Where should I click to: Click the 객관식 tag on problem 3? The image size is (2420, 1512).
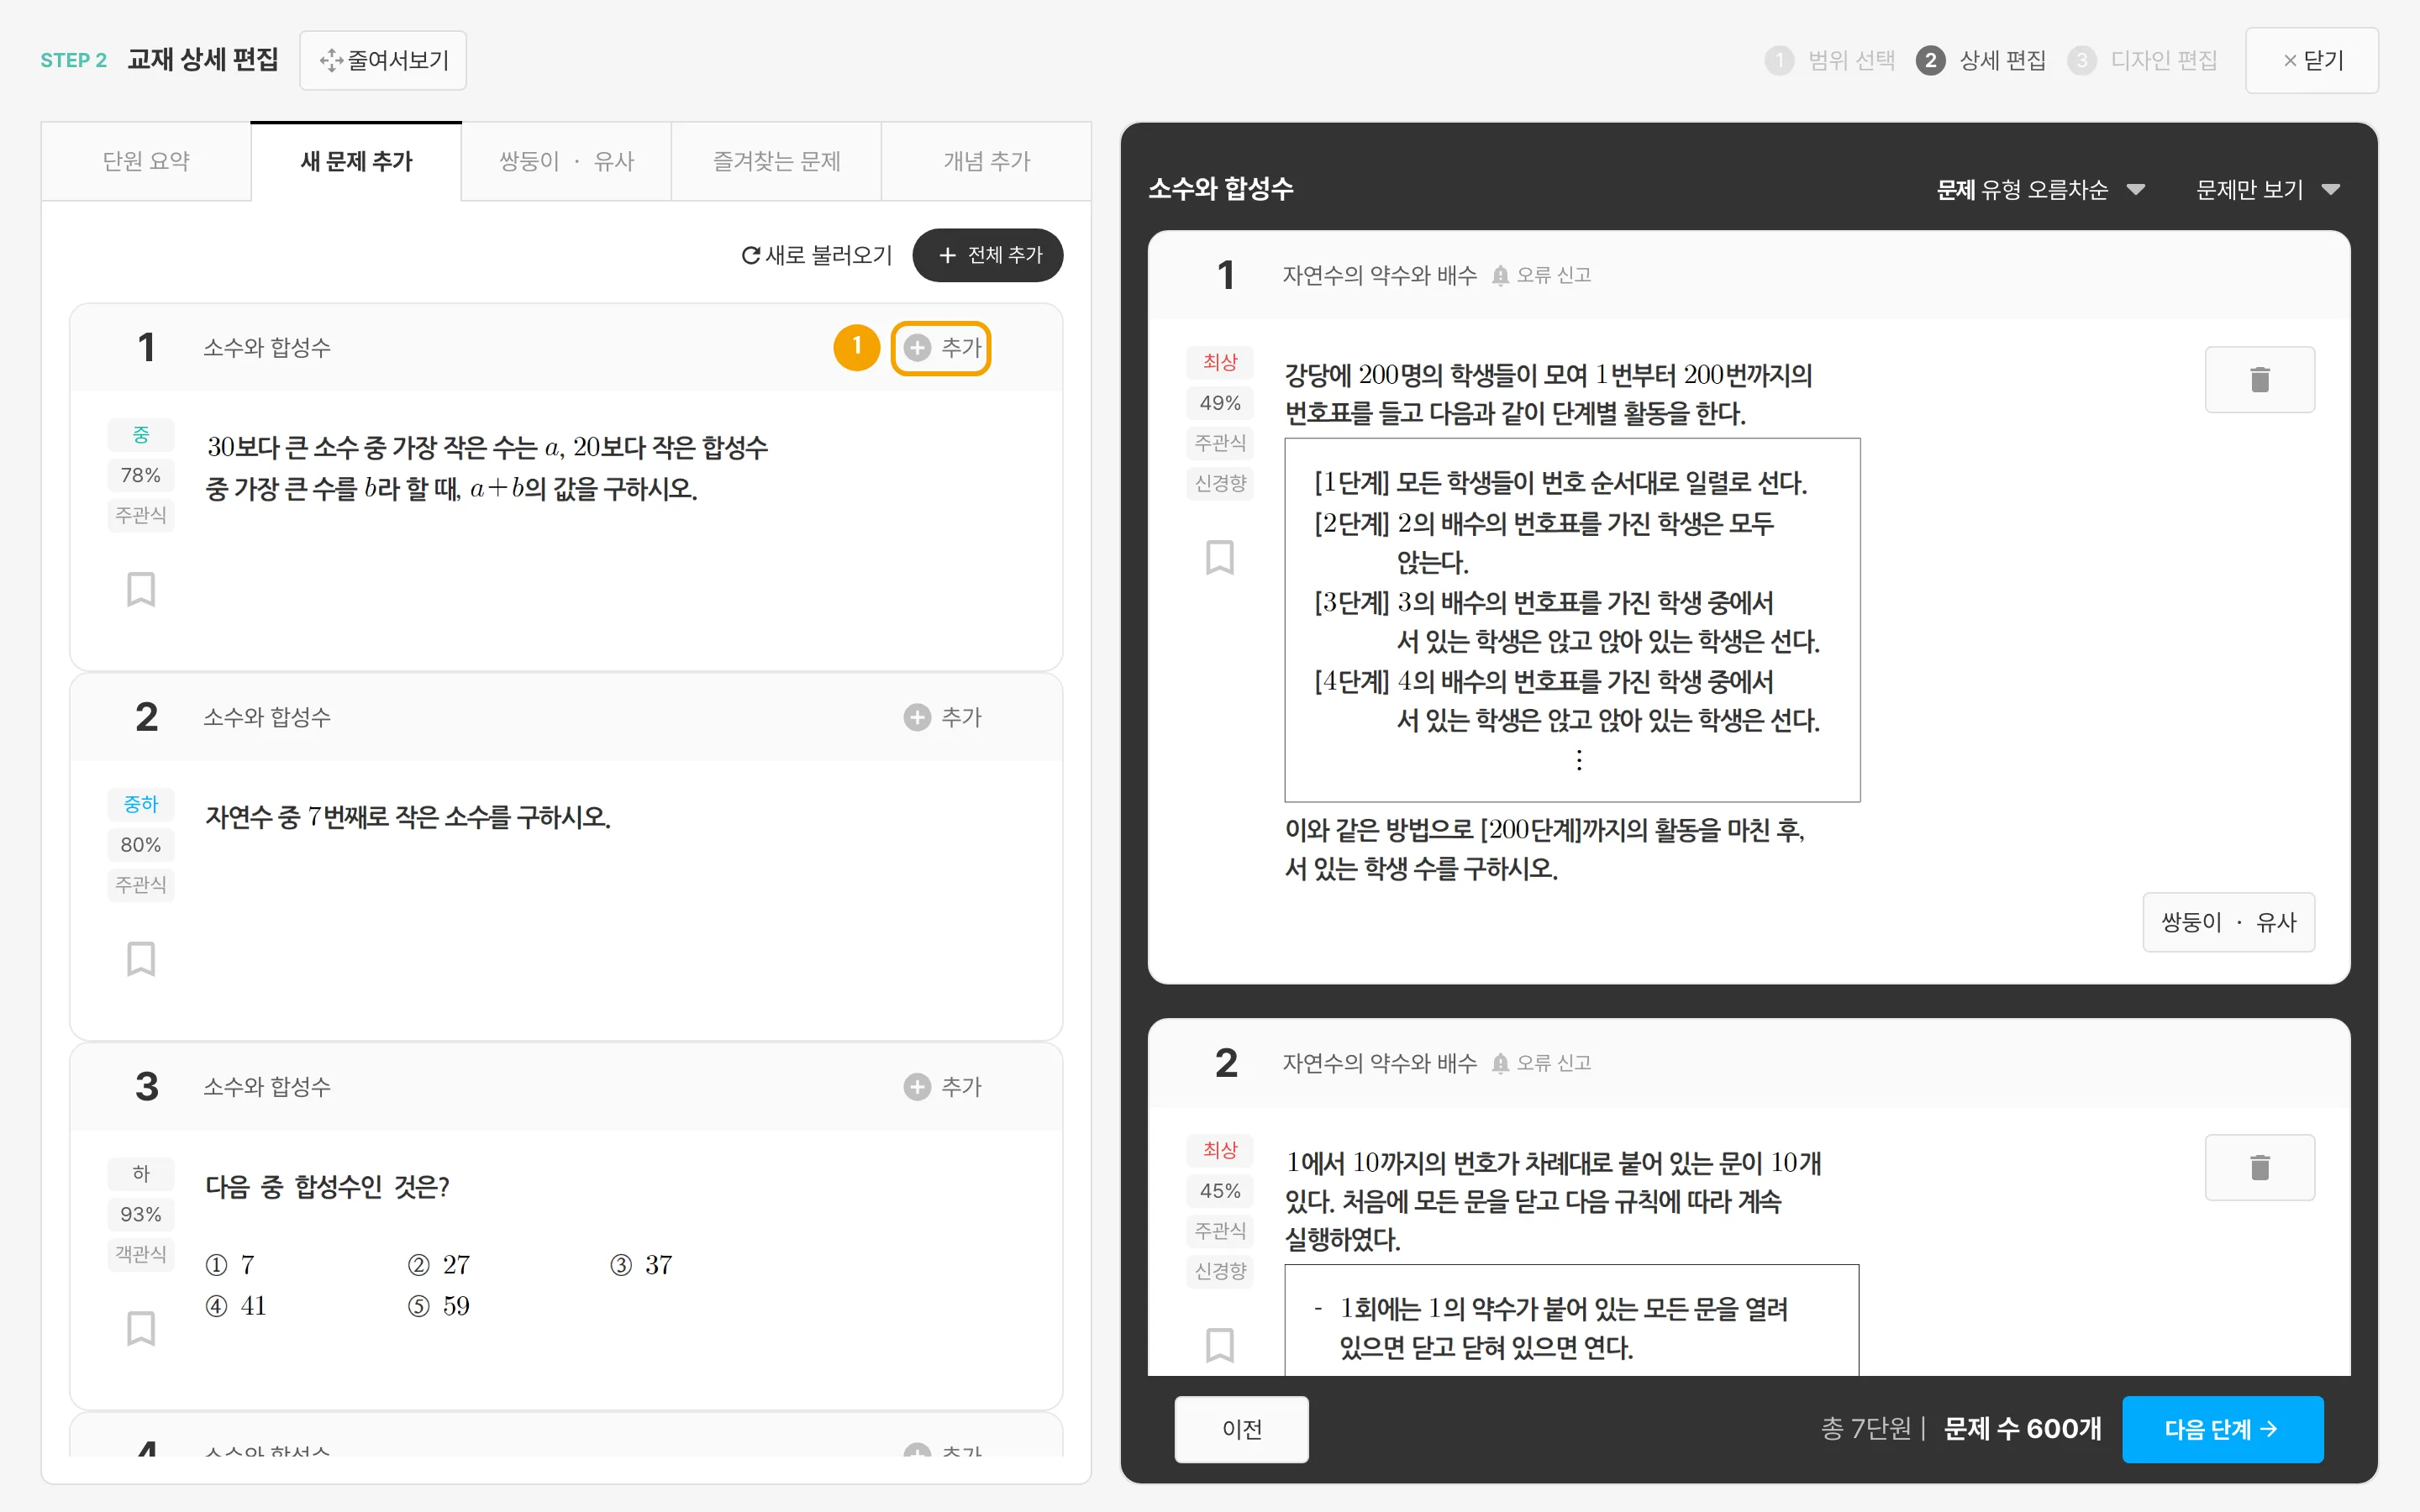[x=141, y=1254]
